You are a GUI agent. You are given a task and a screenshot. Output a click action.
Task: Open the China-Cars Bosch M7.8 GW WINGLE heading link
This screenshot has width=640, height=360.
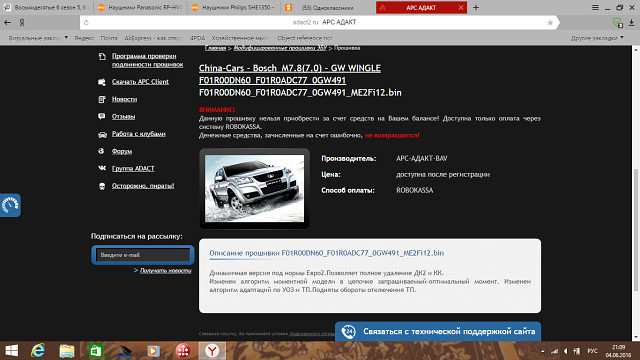tap(290, 68)
